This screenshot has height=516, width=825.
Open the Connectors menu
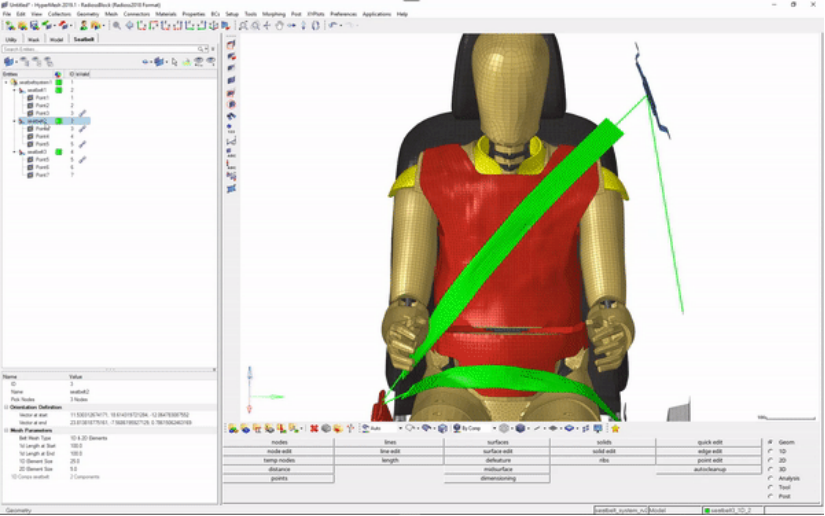(x=136, y=14)
